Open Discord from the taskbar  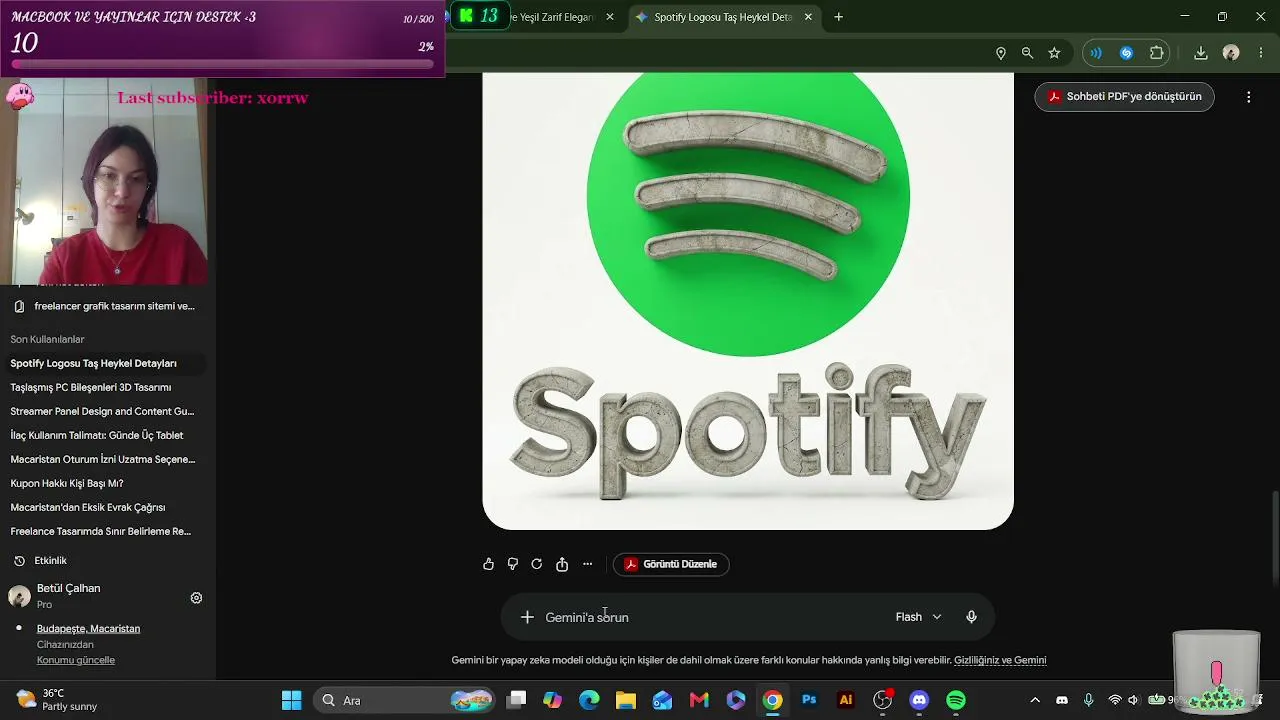point(919,700)
